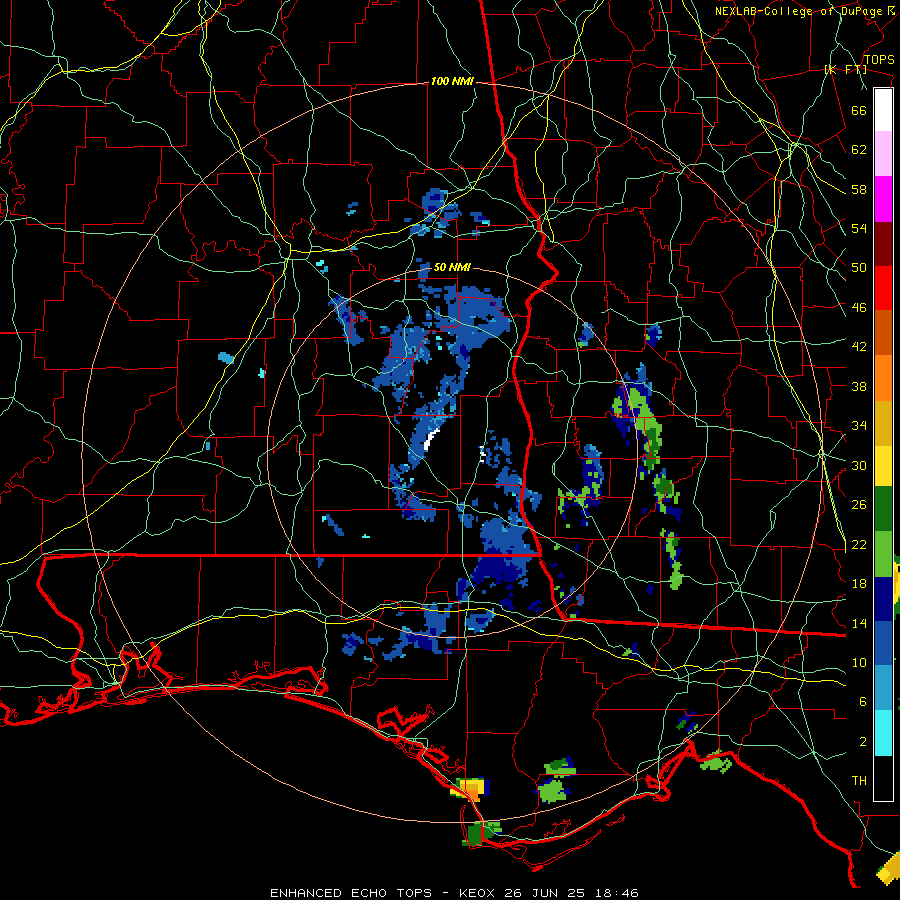The image size is (900, 900).
Task: Click the light pink legend swatch
Action: click(883, 154)
